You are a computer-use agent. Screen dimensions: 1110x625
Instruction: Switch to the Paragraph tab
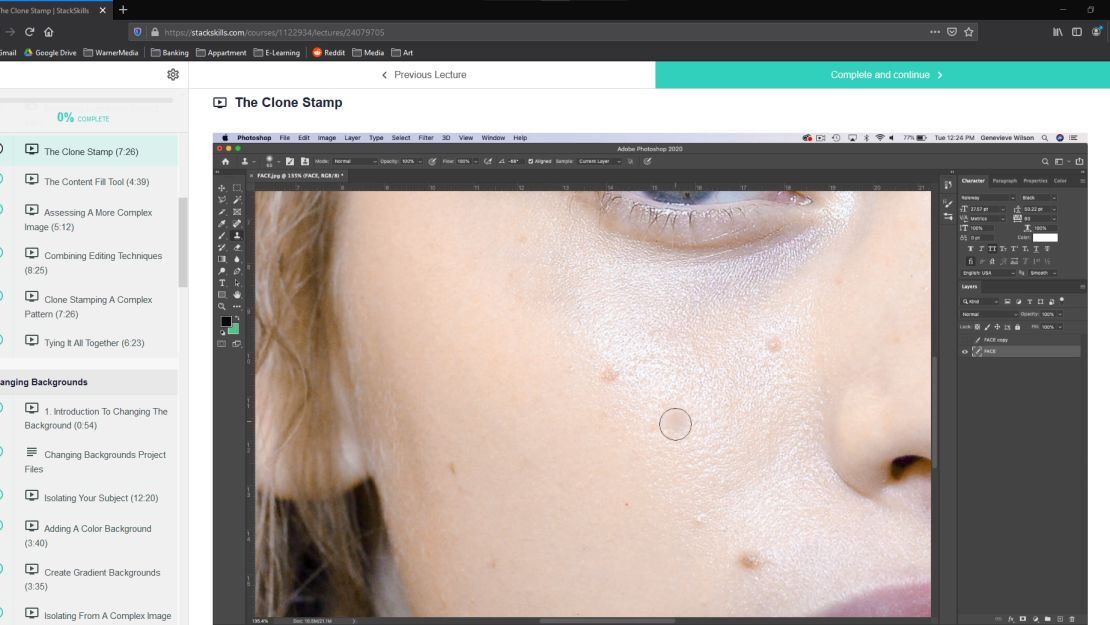pos(1003,181)
